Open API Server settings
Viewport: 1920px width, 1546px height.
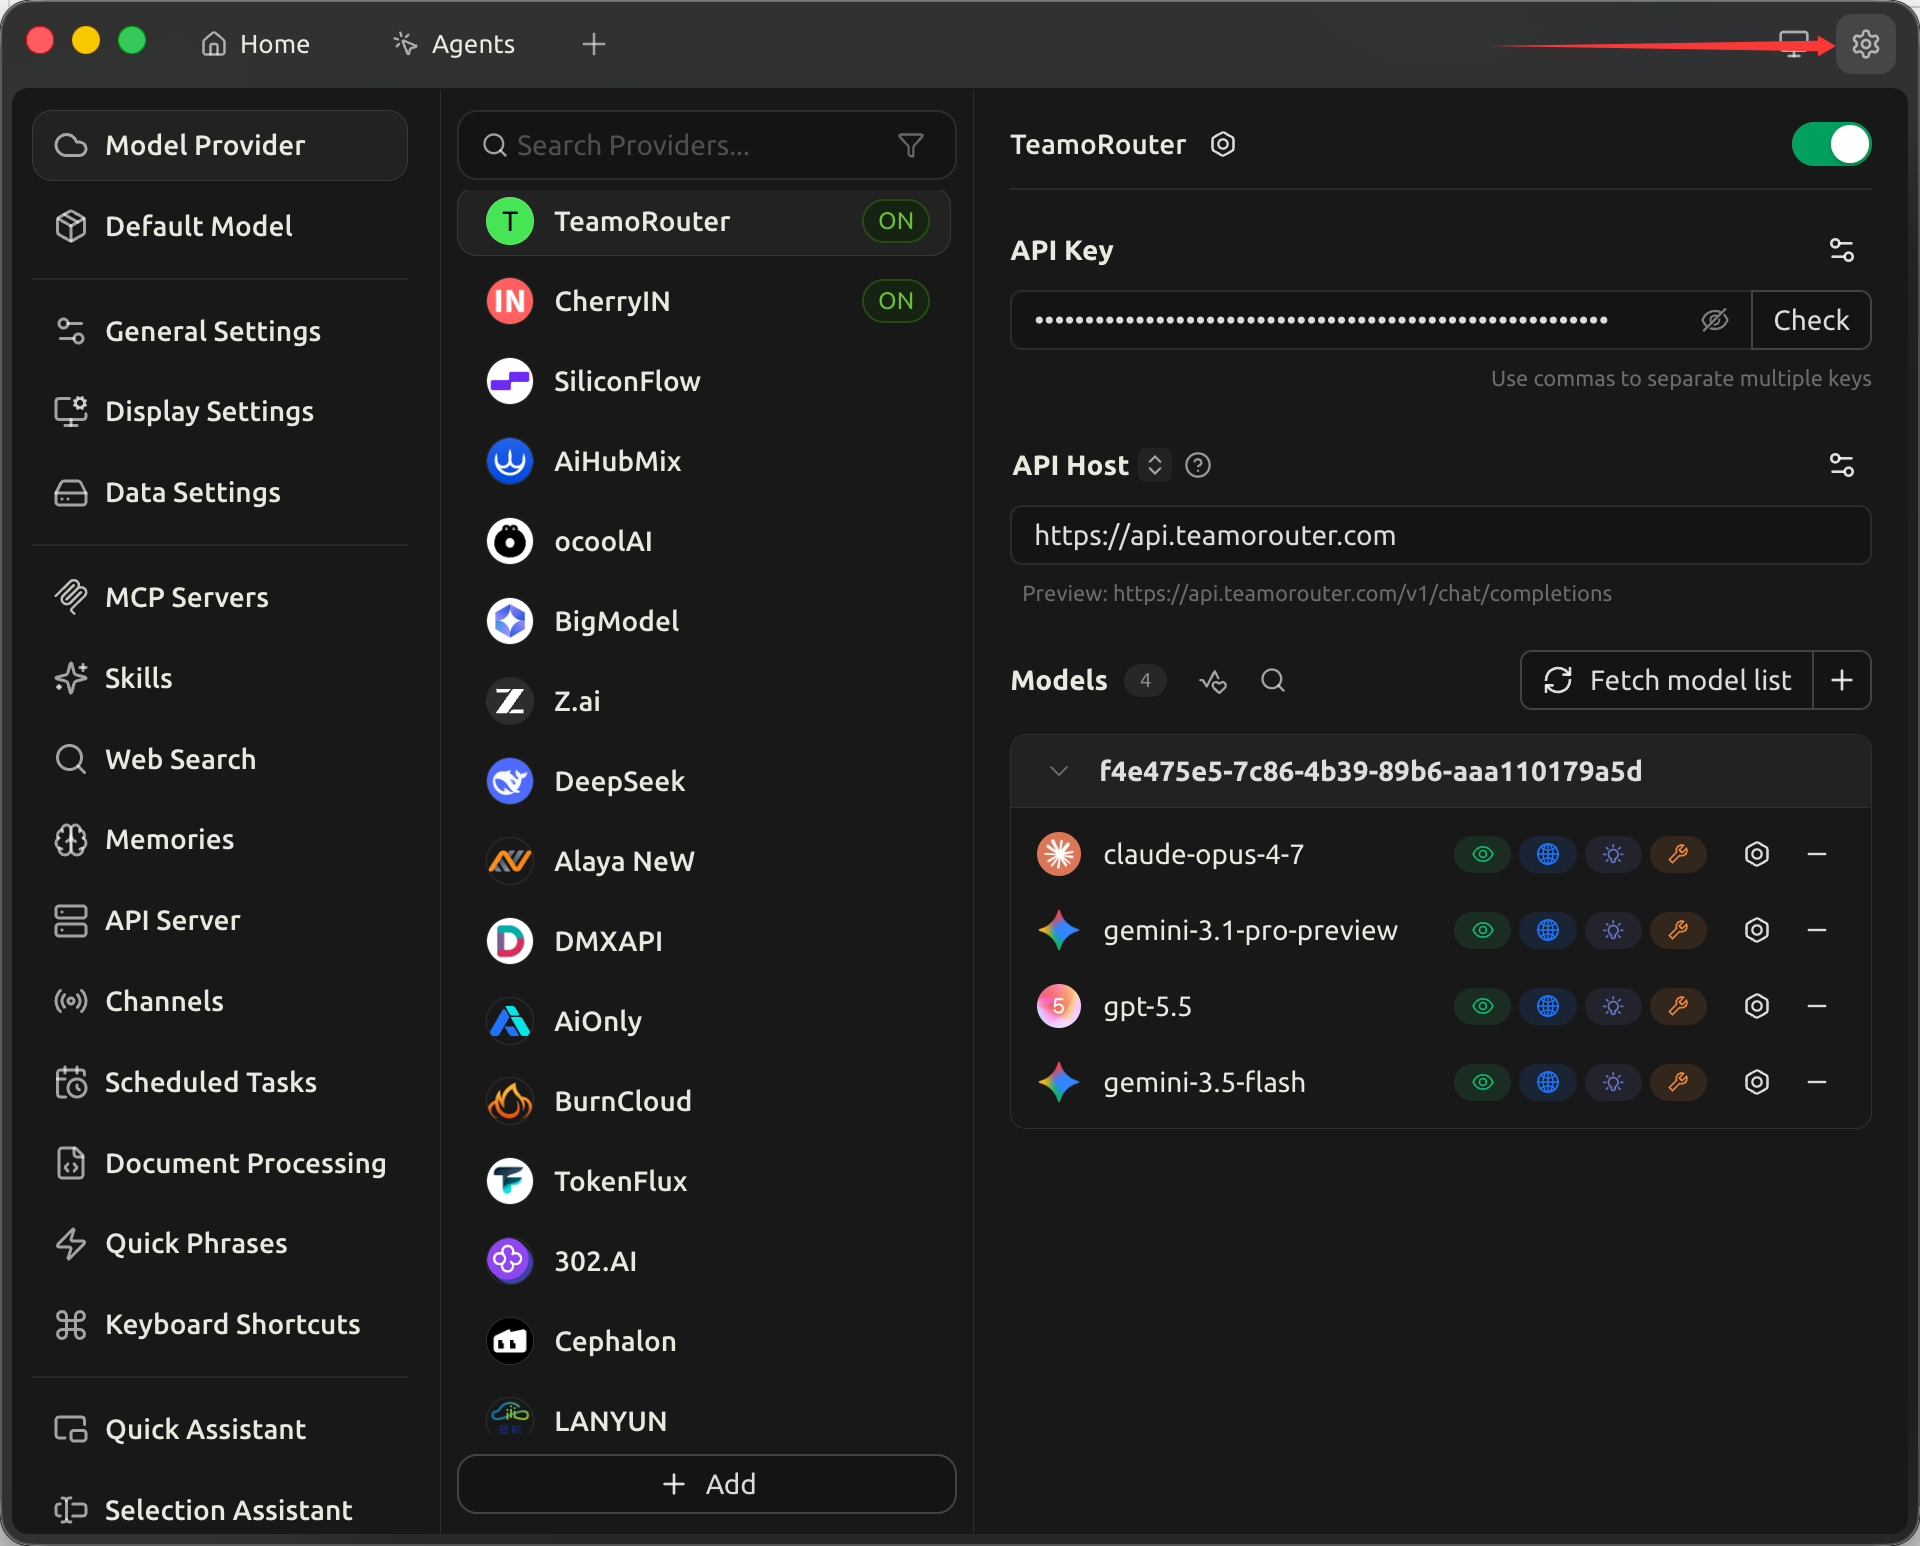[x=220, y=920]
